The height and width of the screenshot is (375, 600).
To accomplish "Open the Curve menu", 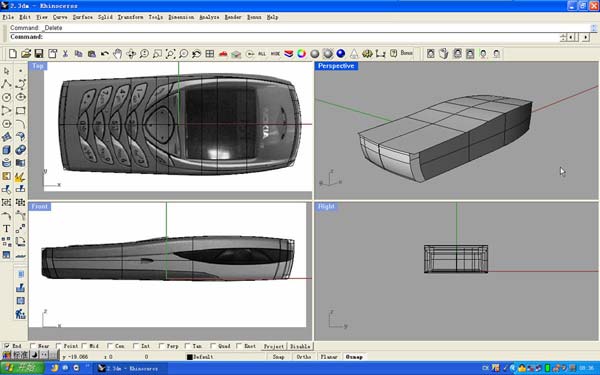I will click(x=60, y=17).
